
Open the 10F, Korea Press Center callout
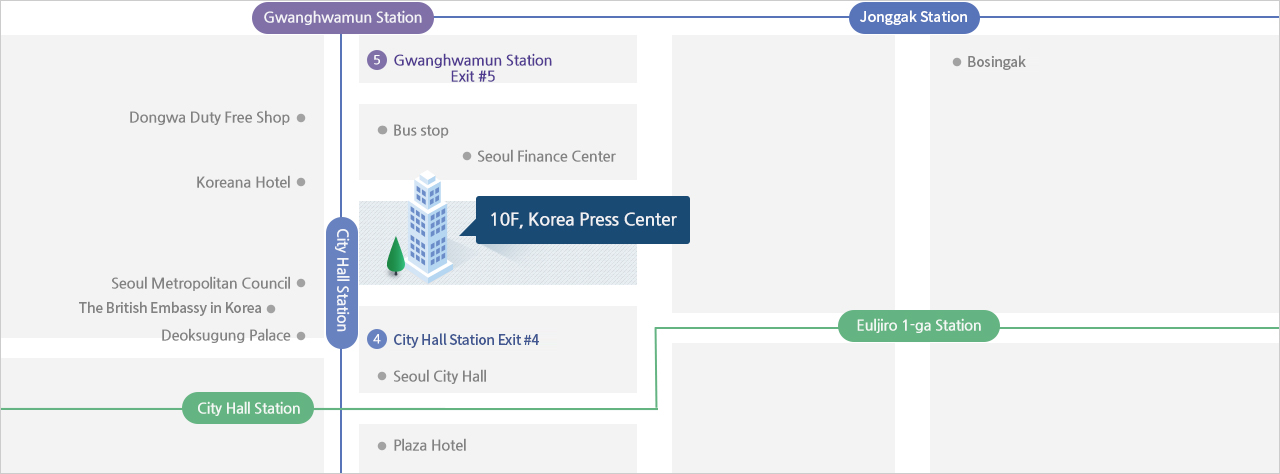click(583, 220)
